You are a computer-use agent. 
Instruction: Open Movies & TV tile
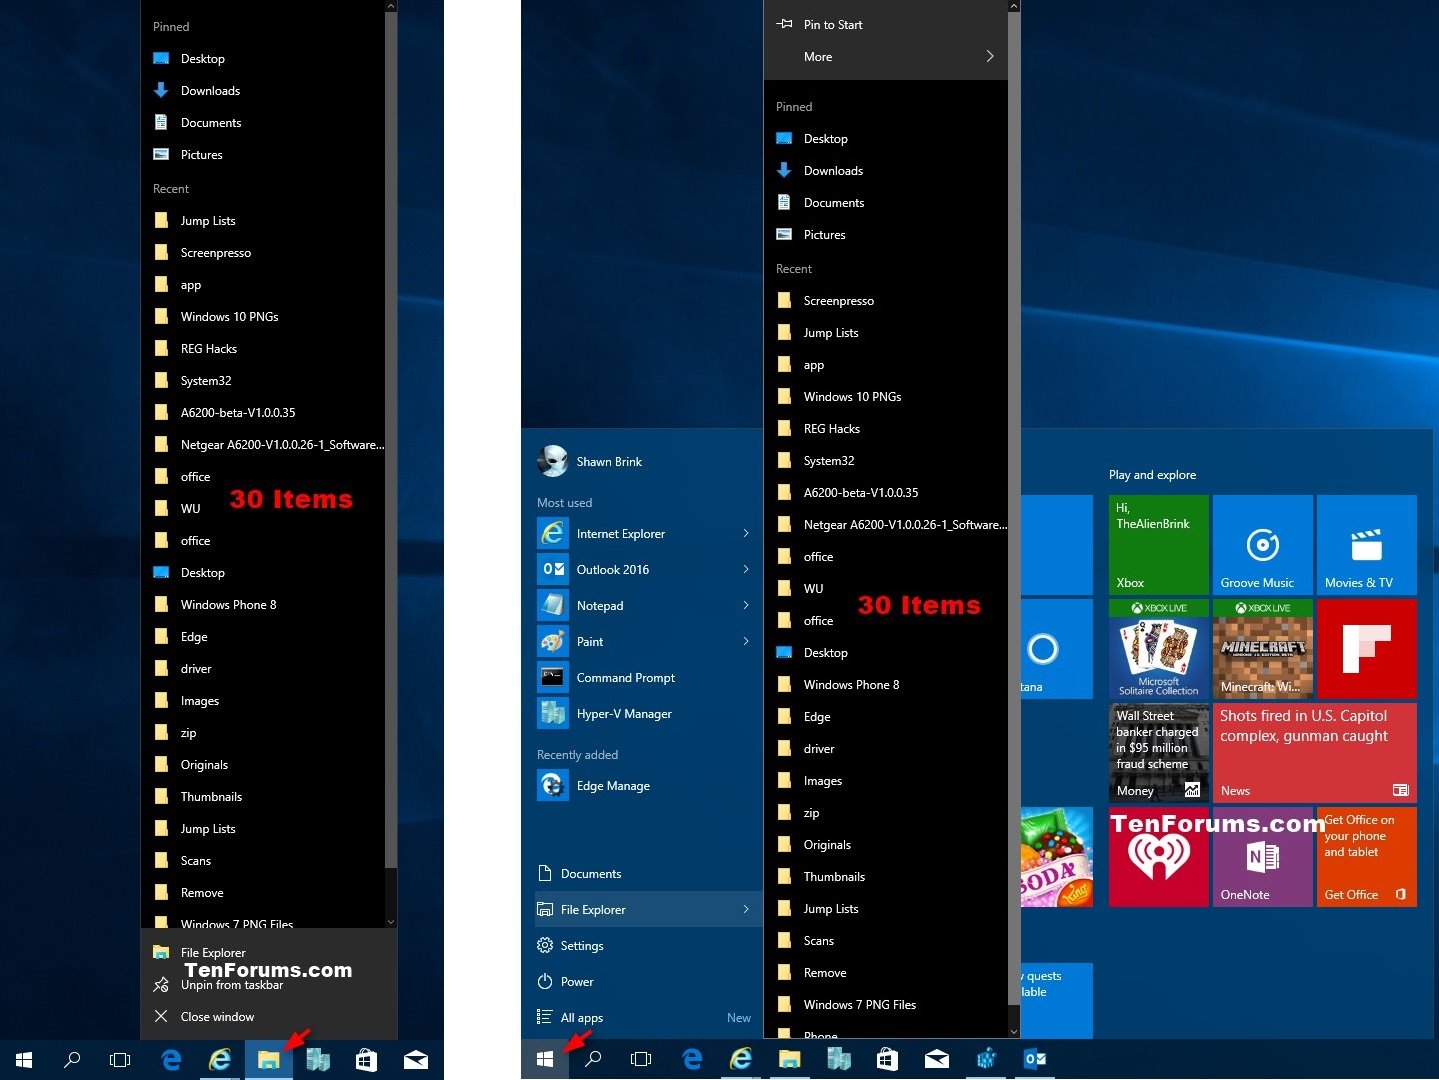(1367, 545)
